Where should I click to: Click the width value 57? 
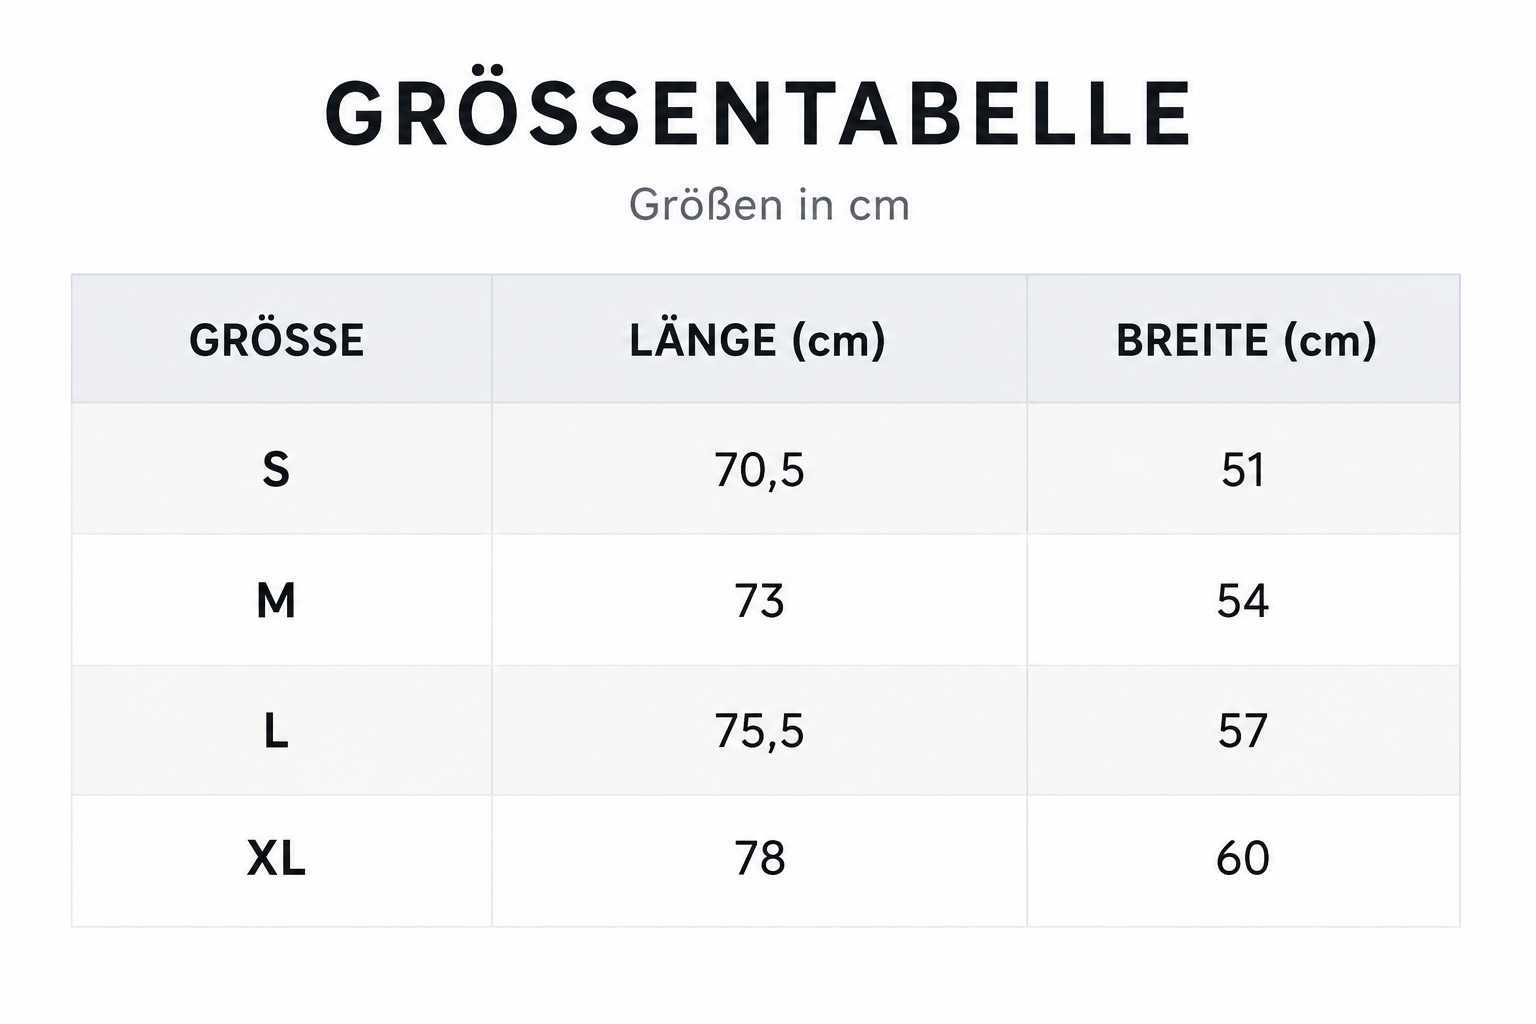pos(1243,731)
